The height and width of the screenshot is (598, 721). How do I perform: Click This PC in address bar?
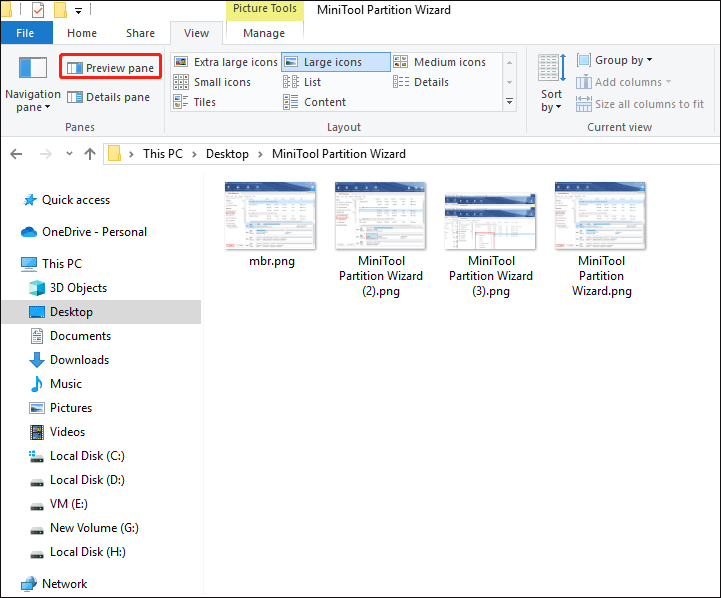[163, 154]
